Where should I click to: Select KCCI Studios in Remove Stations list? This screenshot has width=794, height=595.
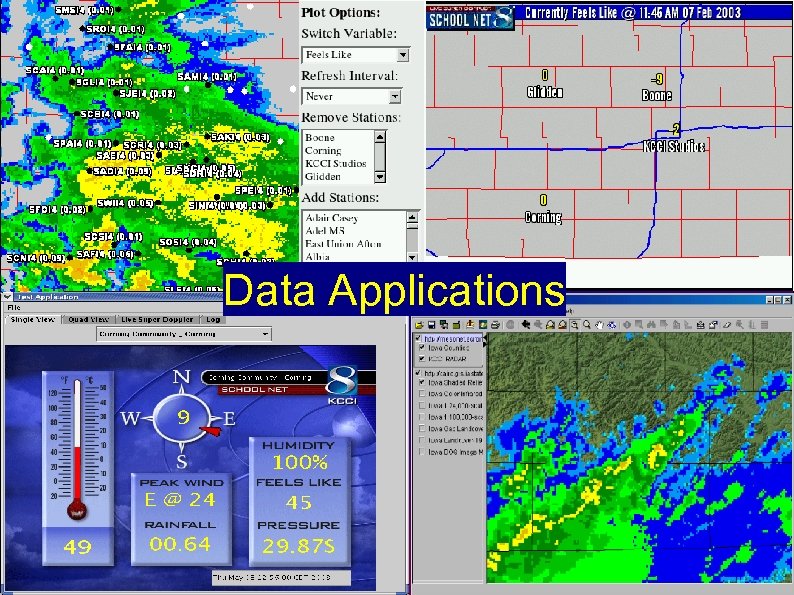(x=335, y=164)
